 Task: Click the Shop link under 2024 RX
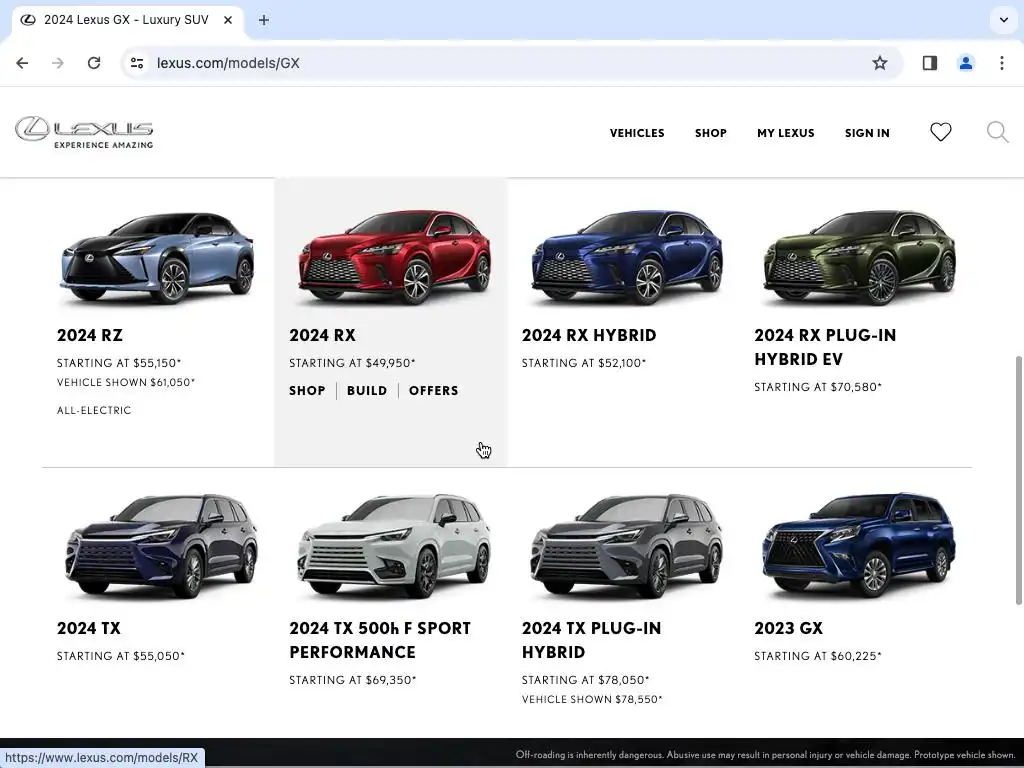[x=308, y=391]
